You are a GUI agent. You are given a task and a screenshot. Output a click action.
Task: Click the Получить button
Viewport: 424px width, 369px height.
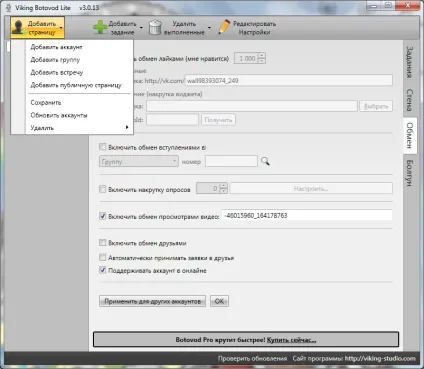coord(218,120)
